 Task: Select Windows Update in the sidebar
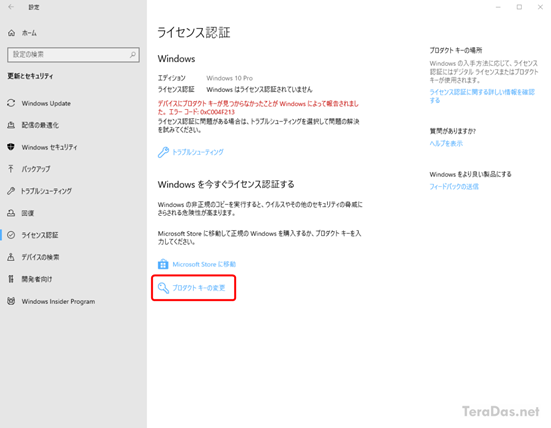[46, 103]
